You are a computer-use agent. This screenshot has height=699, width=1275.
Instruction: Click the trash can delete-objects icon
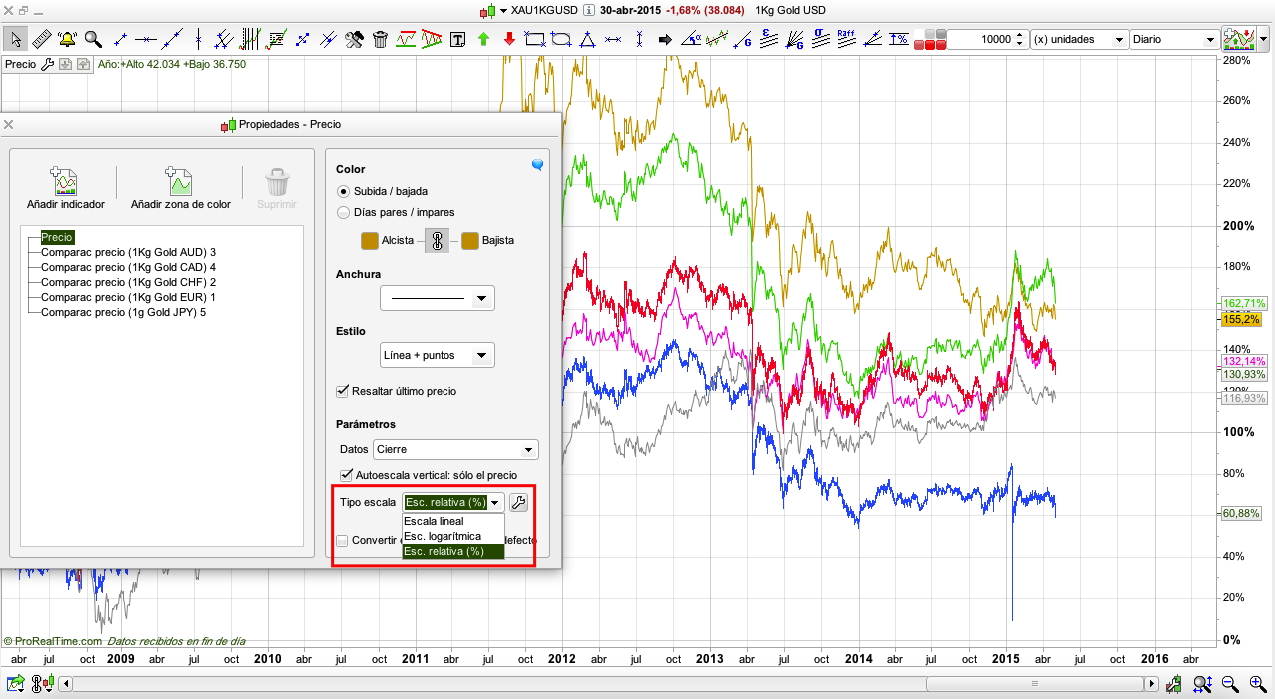(380, 39)
